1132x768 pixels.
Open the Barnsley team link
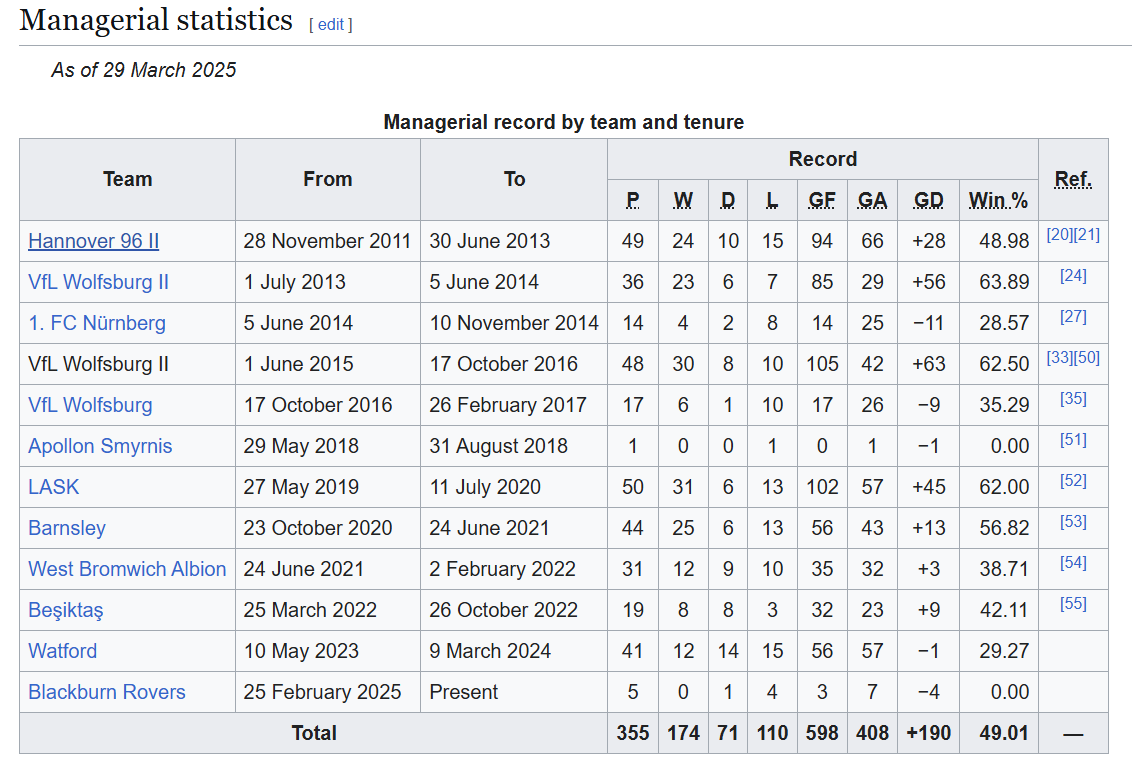pos(67,528)
